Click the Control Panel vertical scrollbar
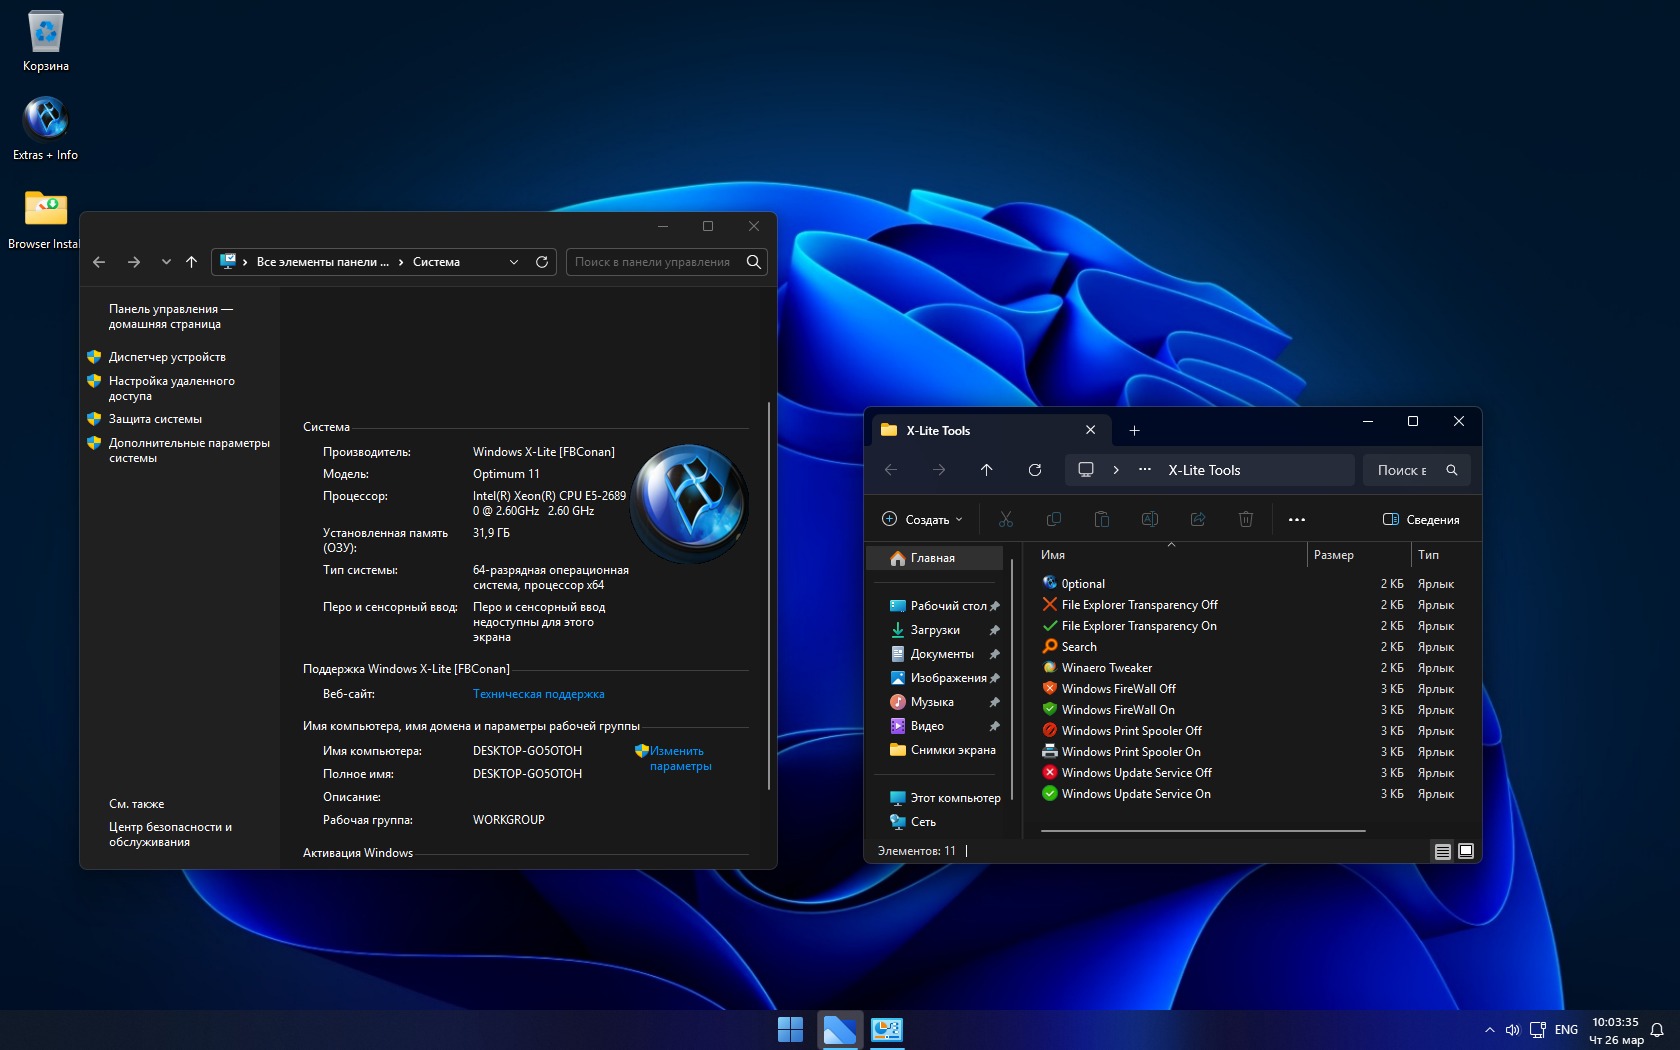Screen dimensions: 1680x1050 coord(769,595)
